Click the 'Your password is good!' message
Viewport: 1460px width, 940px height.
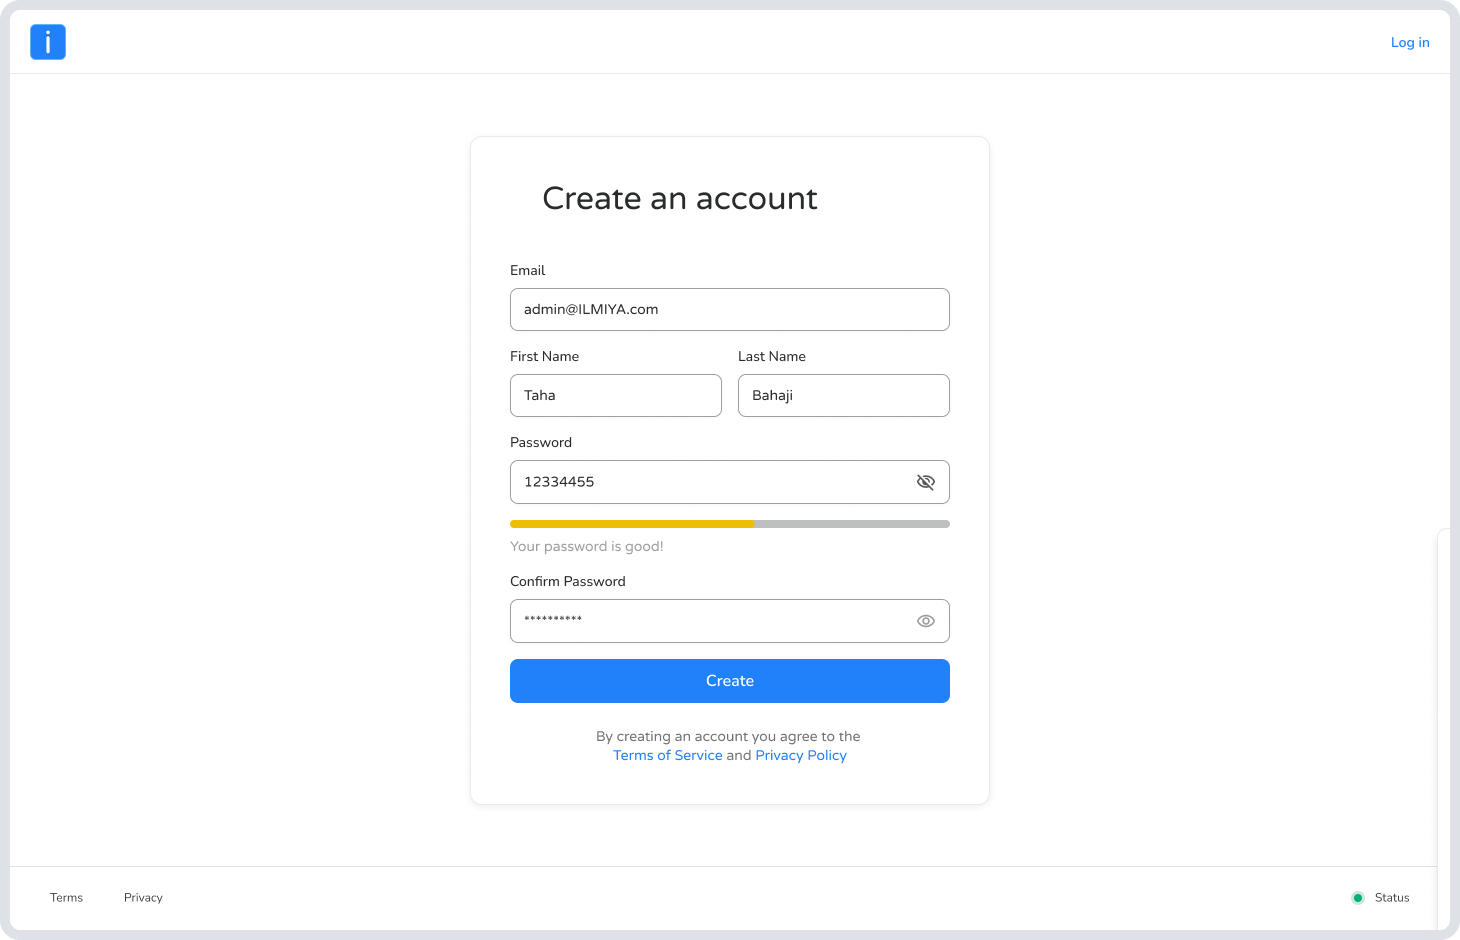coord(587,546)
